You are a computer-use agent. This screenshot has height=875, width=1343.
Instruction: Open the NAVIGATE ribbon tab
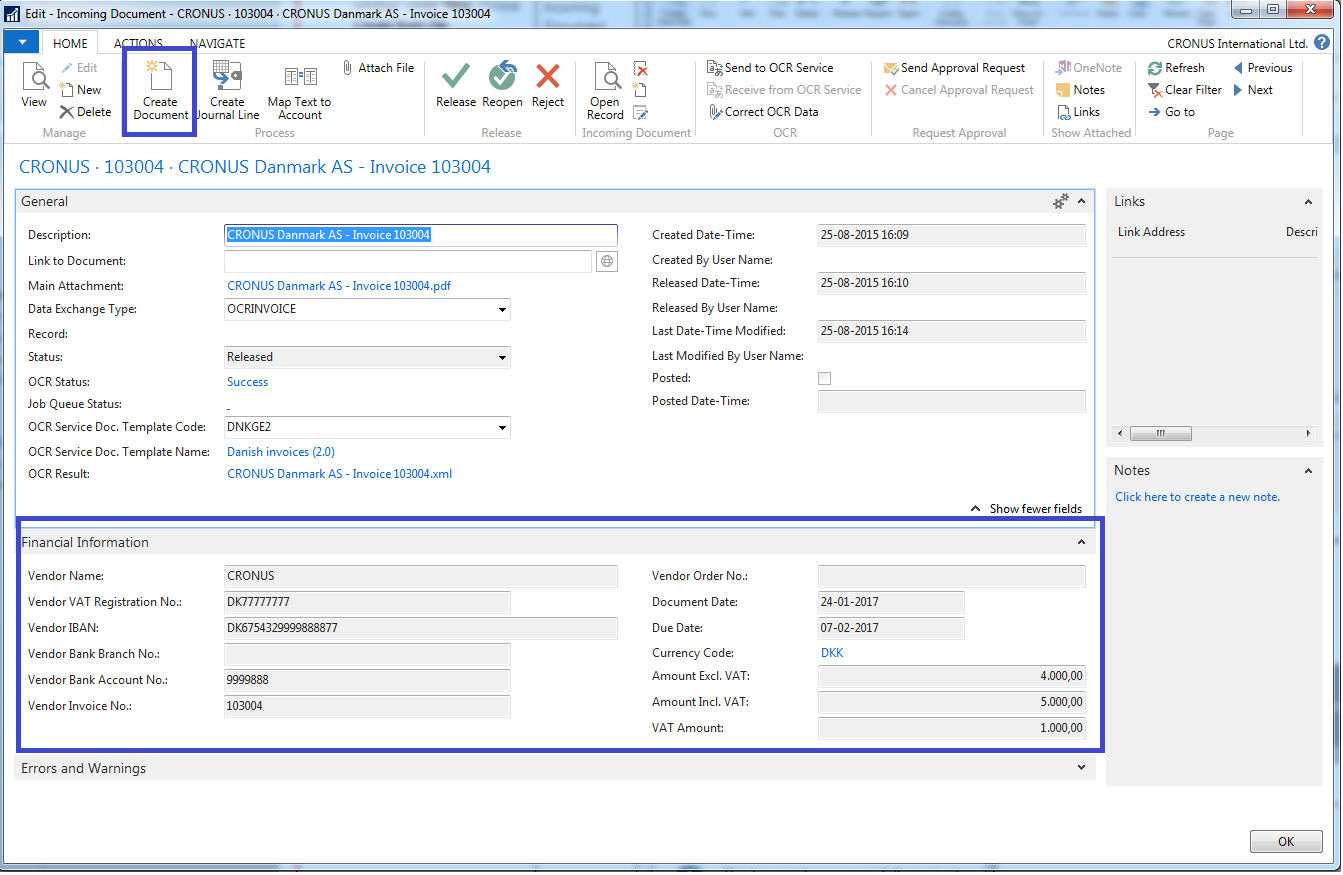[217, 43]
